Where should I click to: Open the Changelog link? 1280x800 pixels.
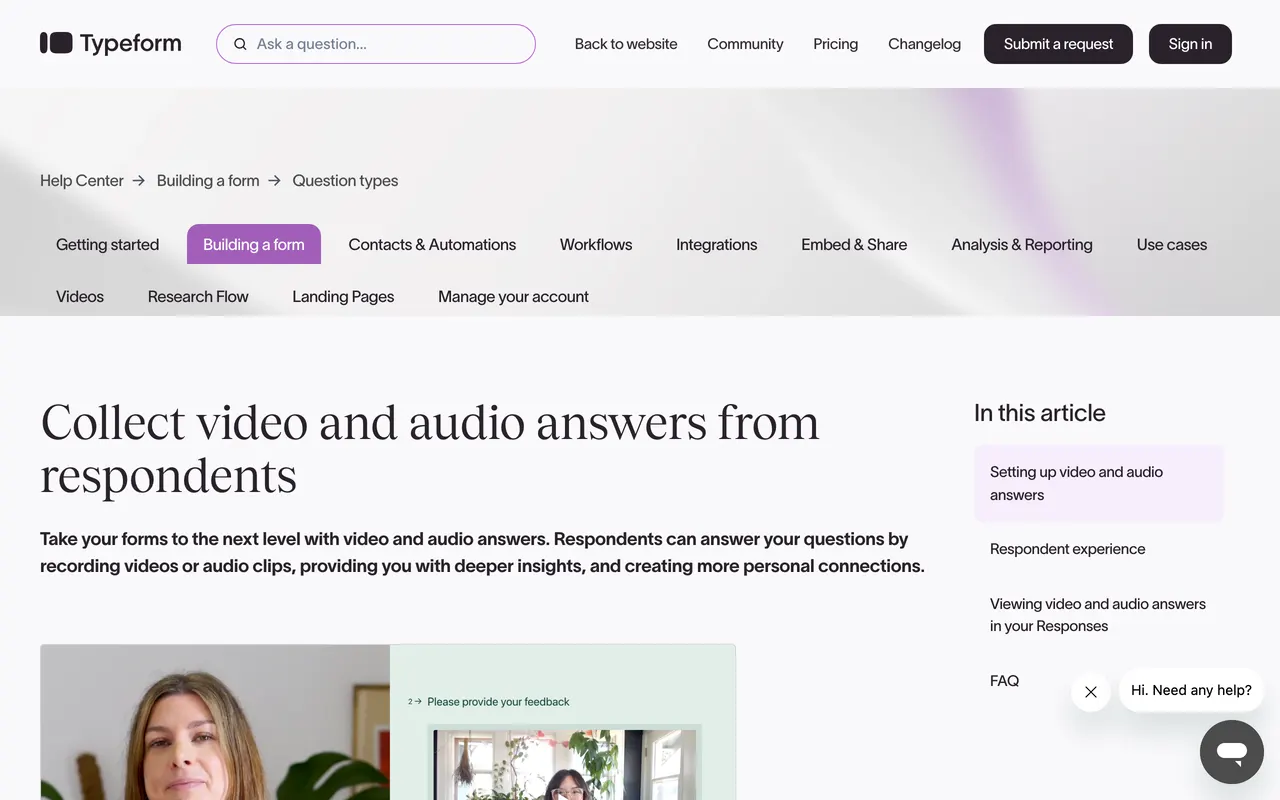924,44
